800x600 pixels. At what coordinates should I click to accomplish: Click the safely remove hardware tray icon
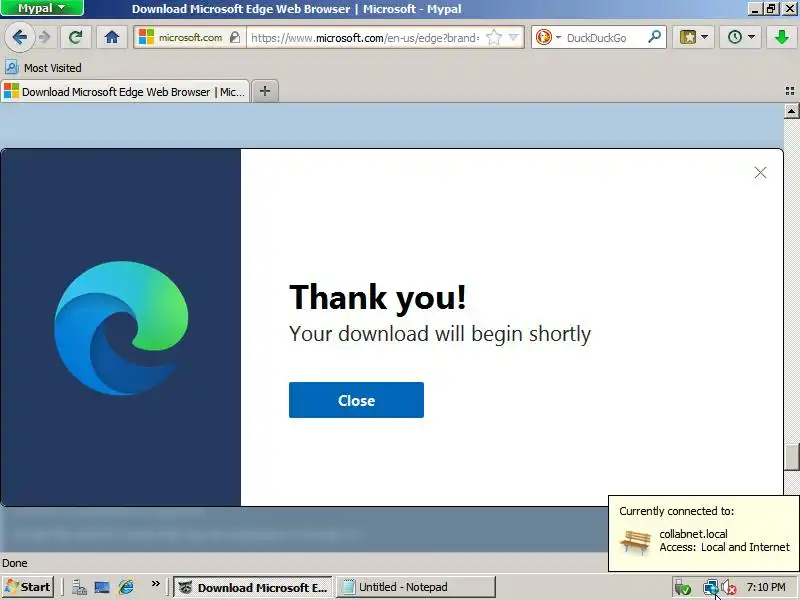682,588
